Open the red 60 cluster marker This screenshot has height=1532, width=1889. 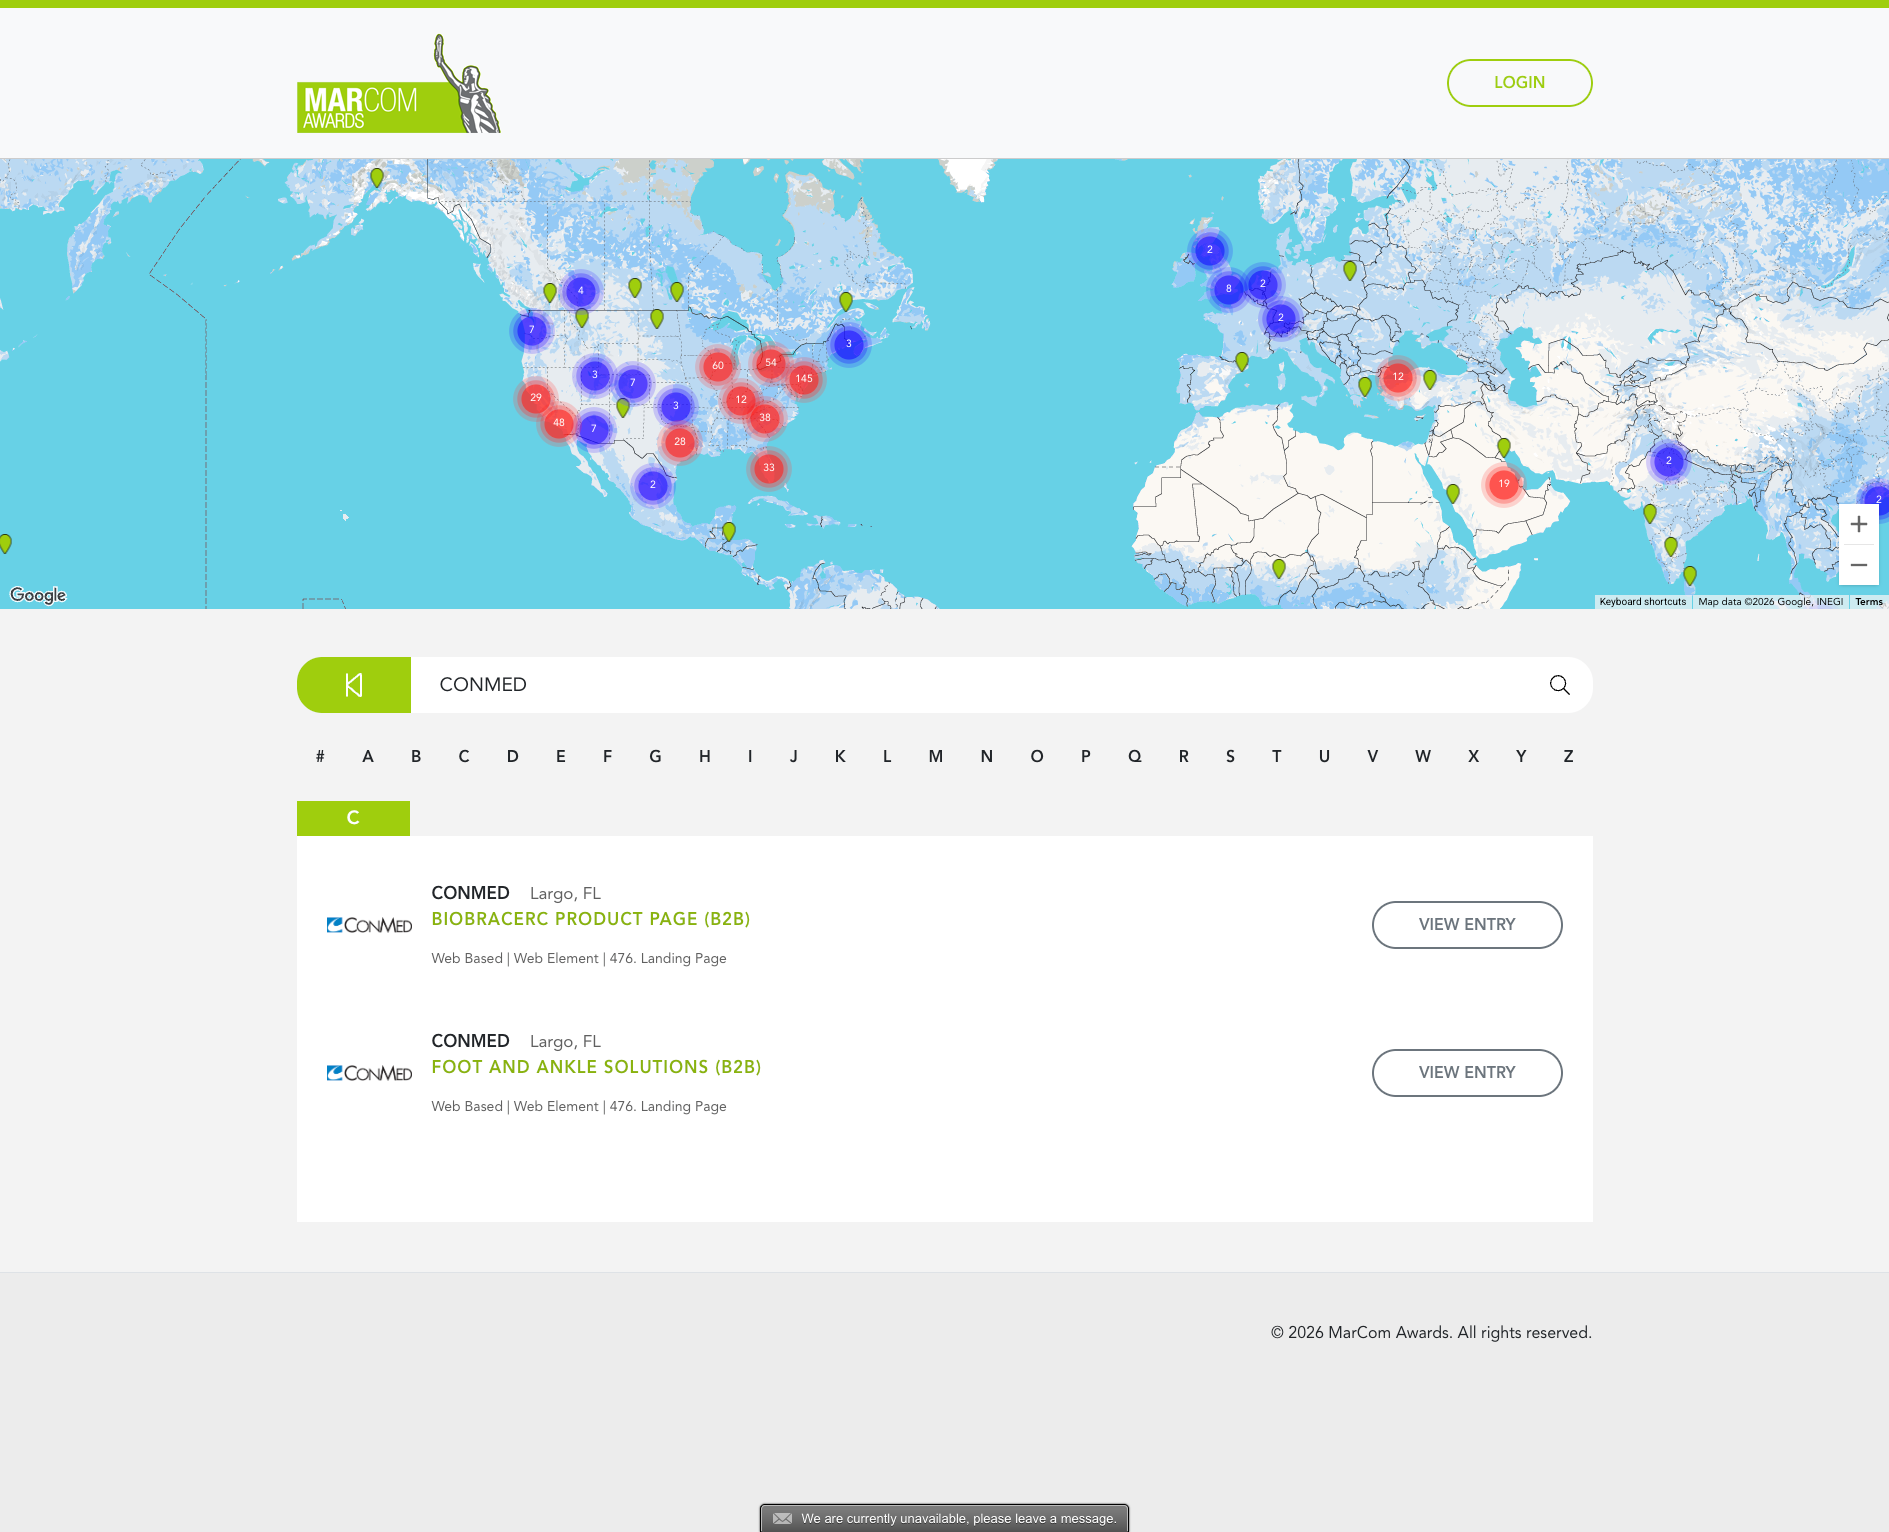(718, 366)
